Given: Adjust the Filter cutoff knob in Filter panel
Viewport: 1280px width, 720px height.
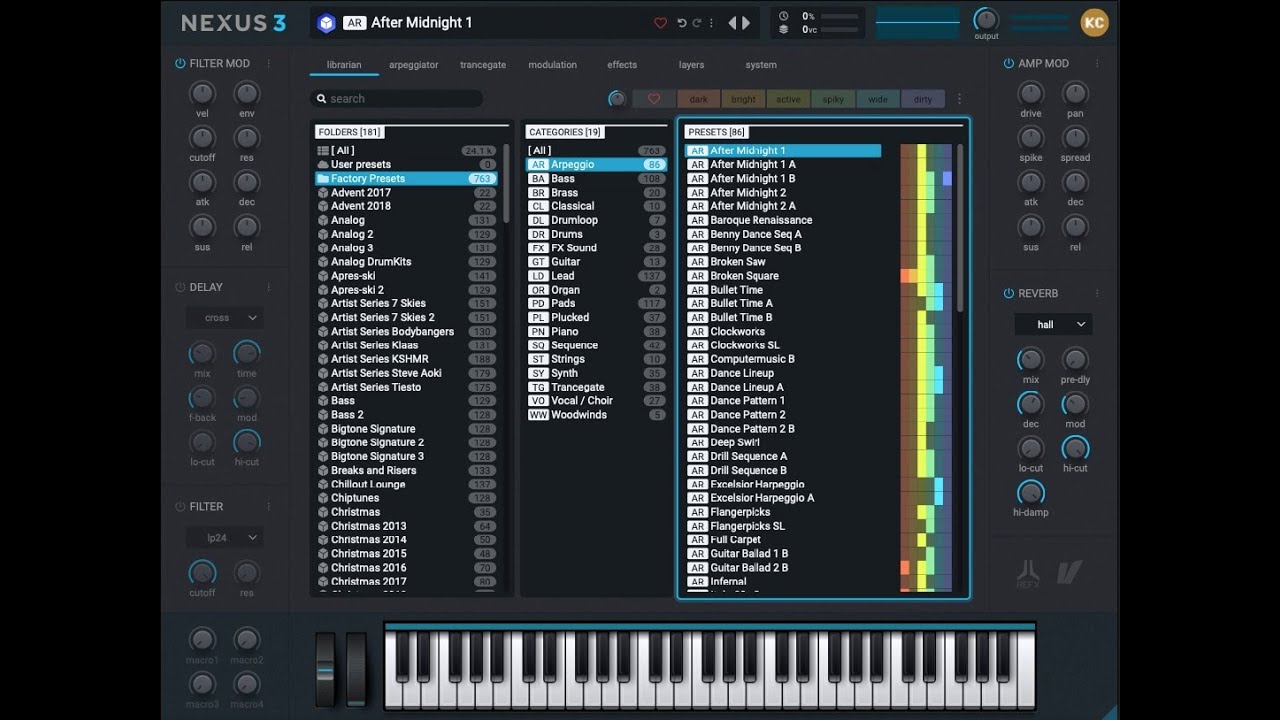Looking at the screenshot, I should point(202,572).
